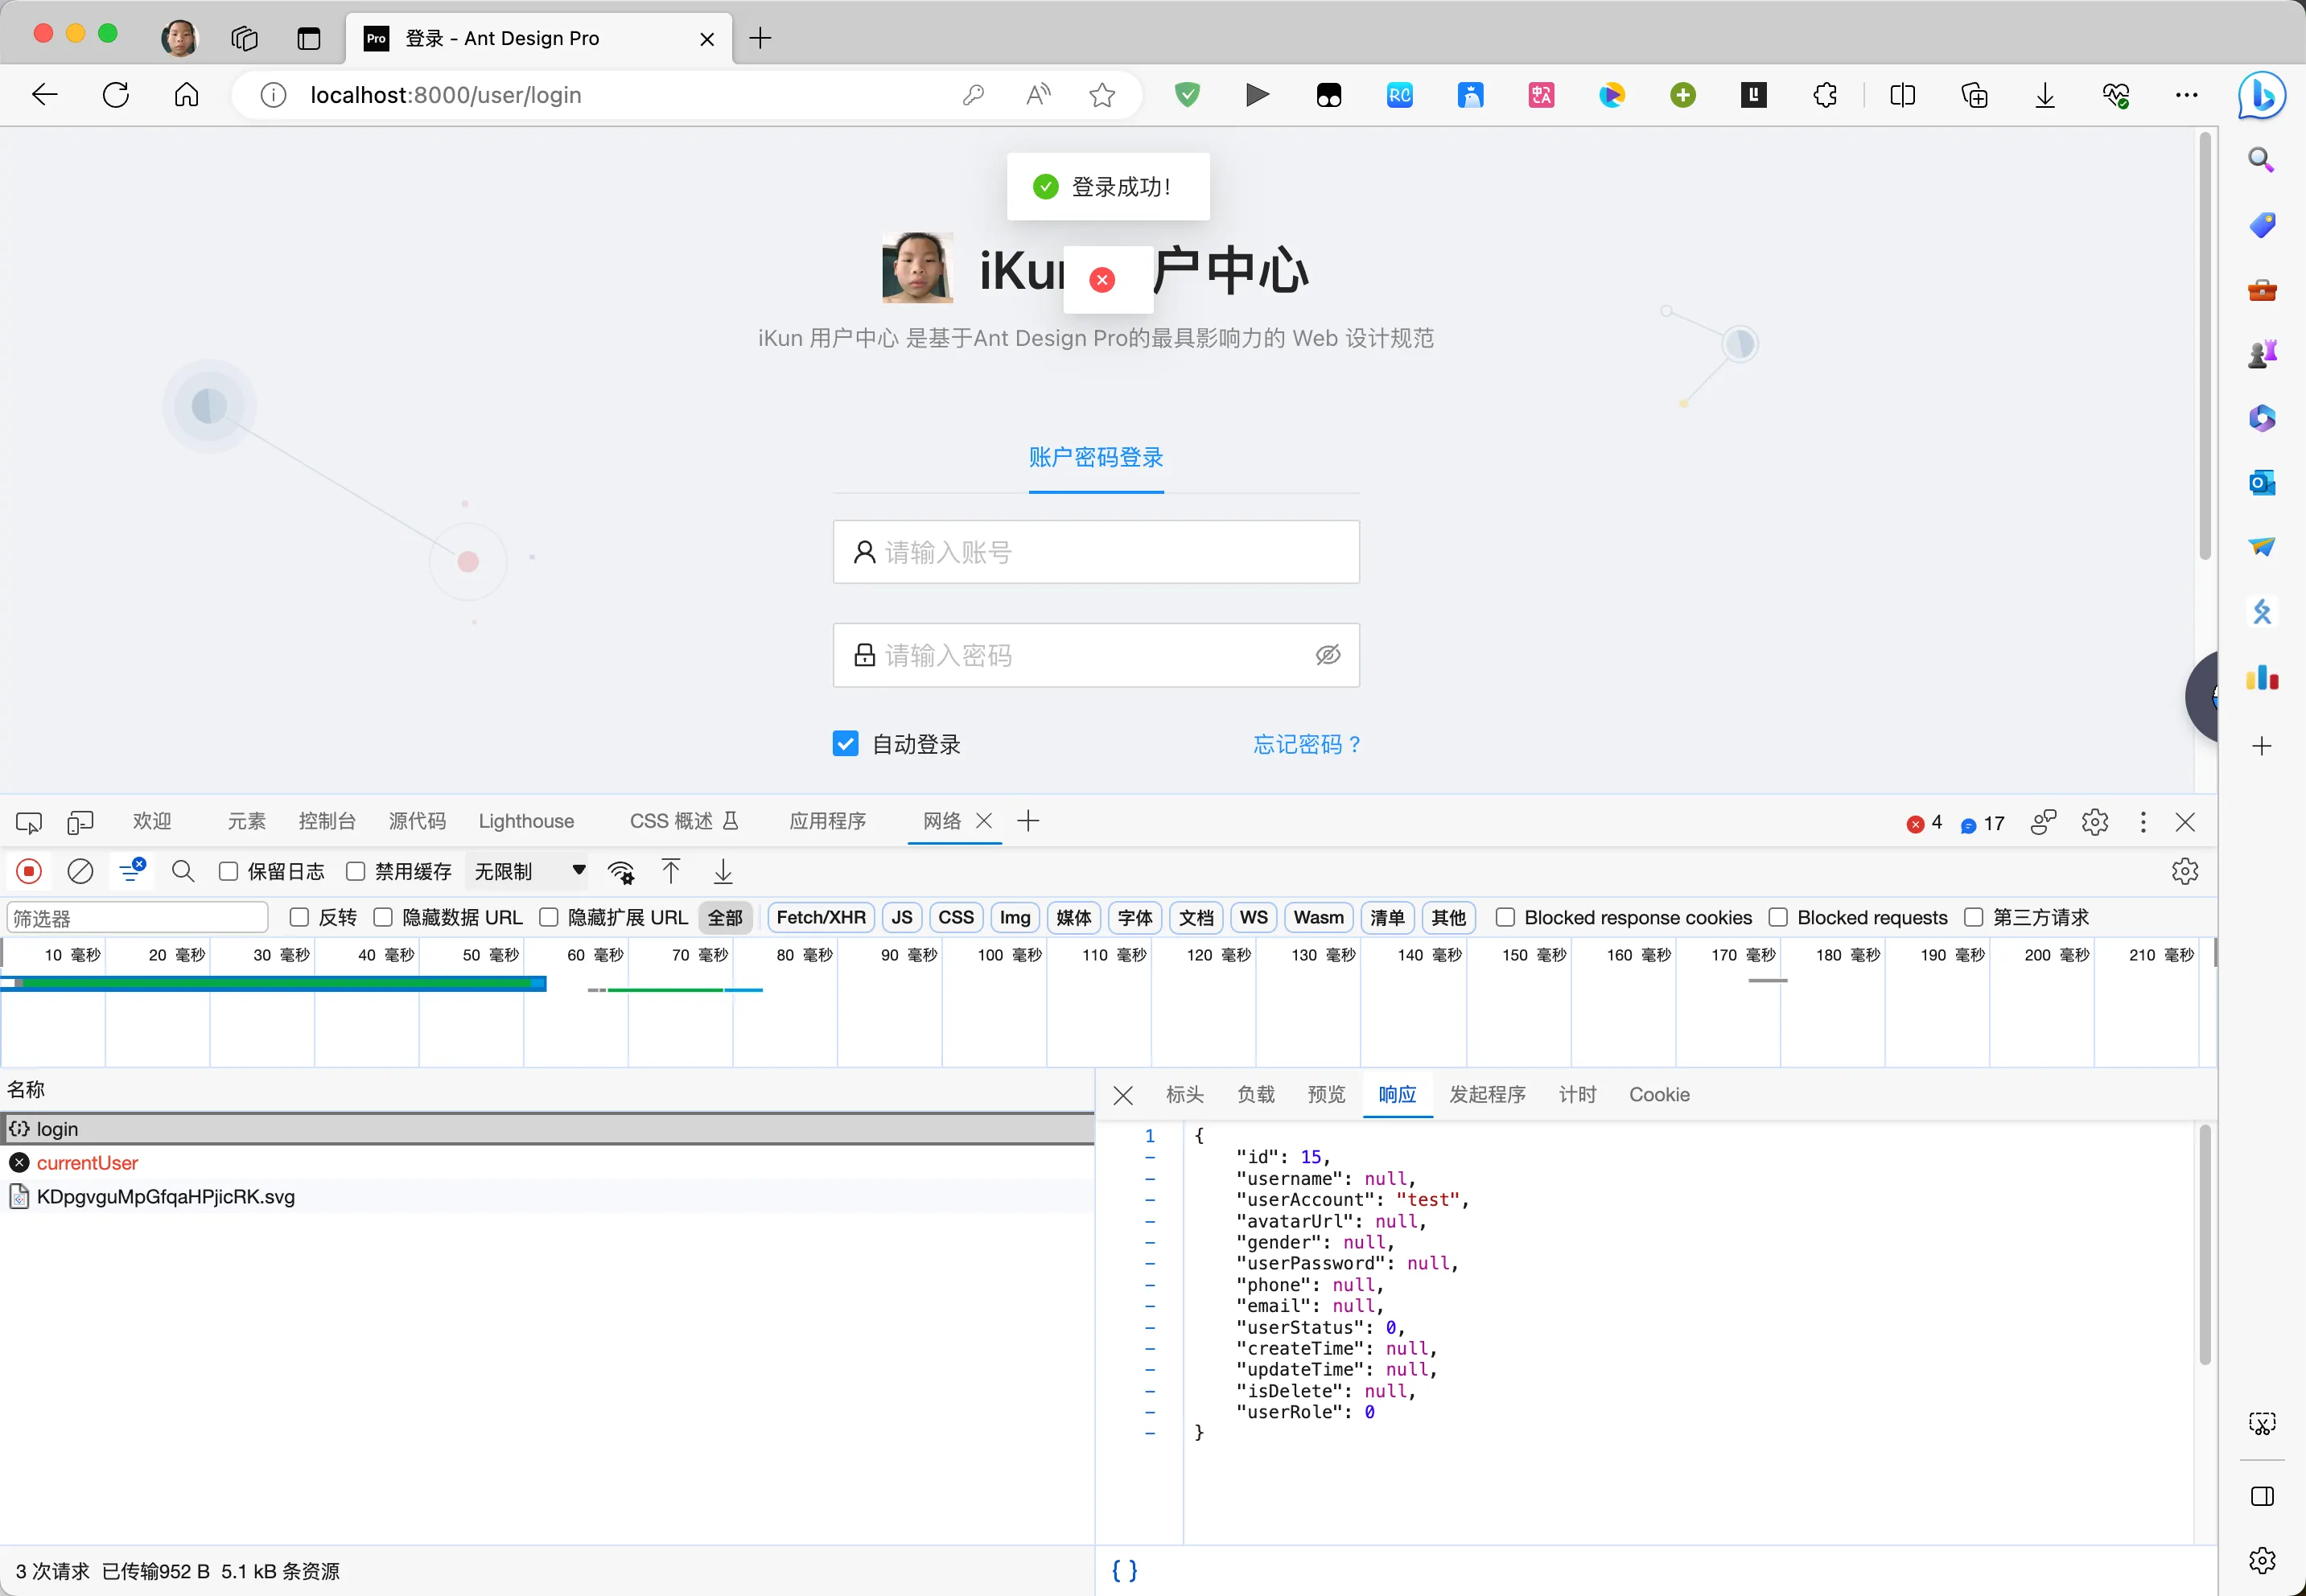Open network search magnifier icon
Image resolution: width=2306 pixels, height=1596 pixels.
[x=183, y=872]
